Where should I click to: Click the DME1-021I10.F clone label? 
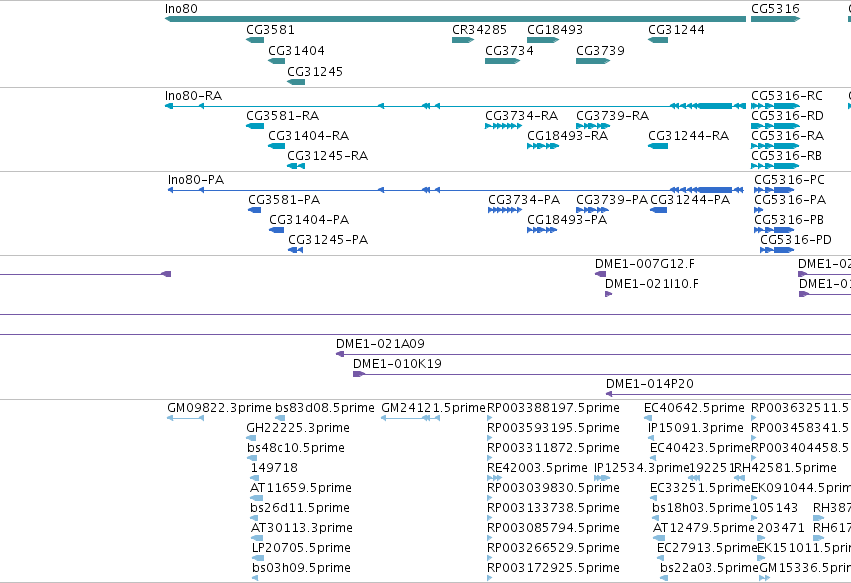[x=652, y=284]
